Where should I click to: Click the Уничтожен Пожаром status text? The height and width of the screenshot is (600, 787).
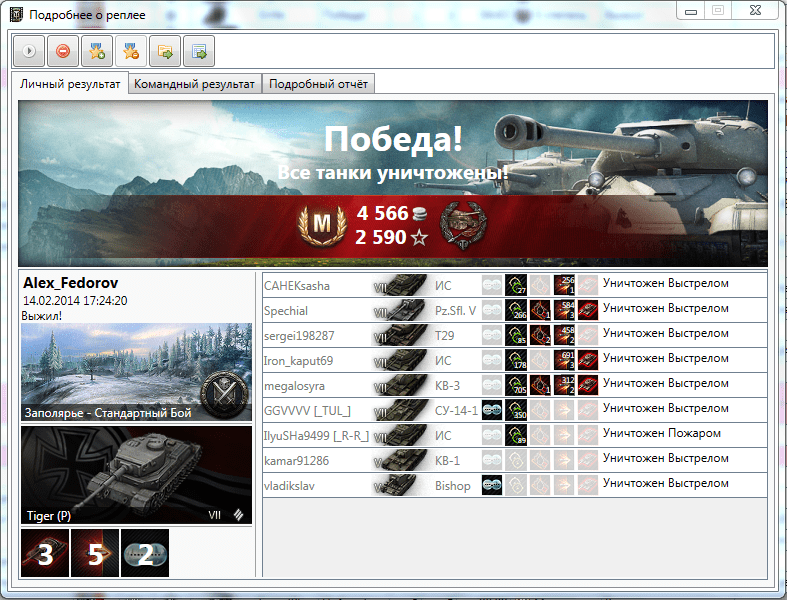tap(662, 433)
